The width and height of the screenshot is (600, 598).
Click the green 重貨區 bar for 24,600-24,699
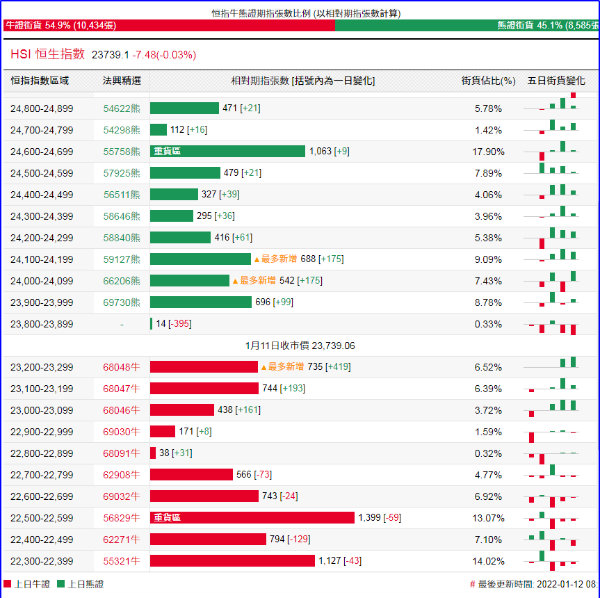[227, 151]
